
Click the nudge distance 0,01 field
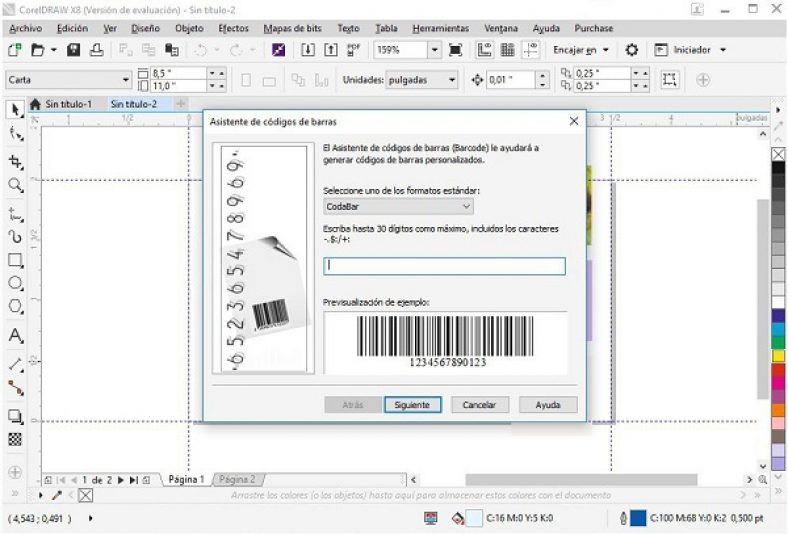[510, 79]
